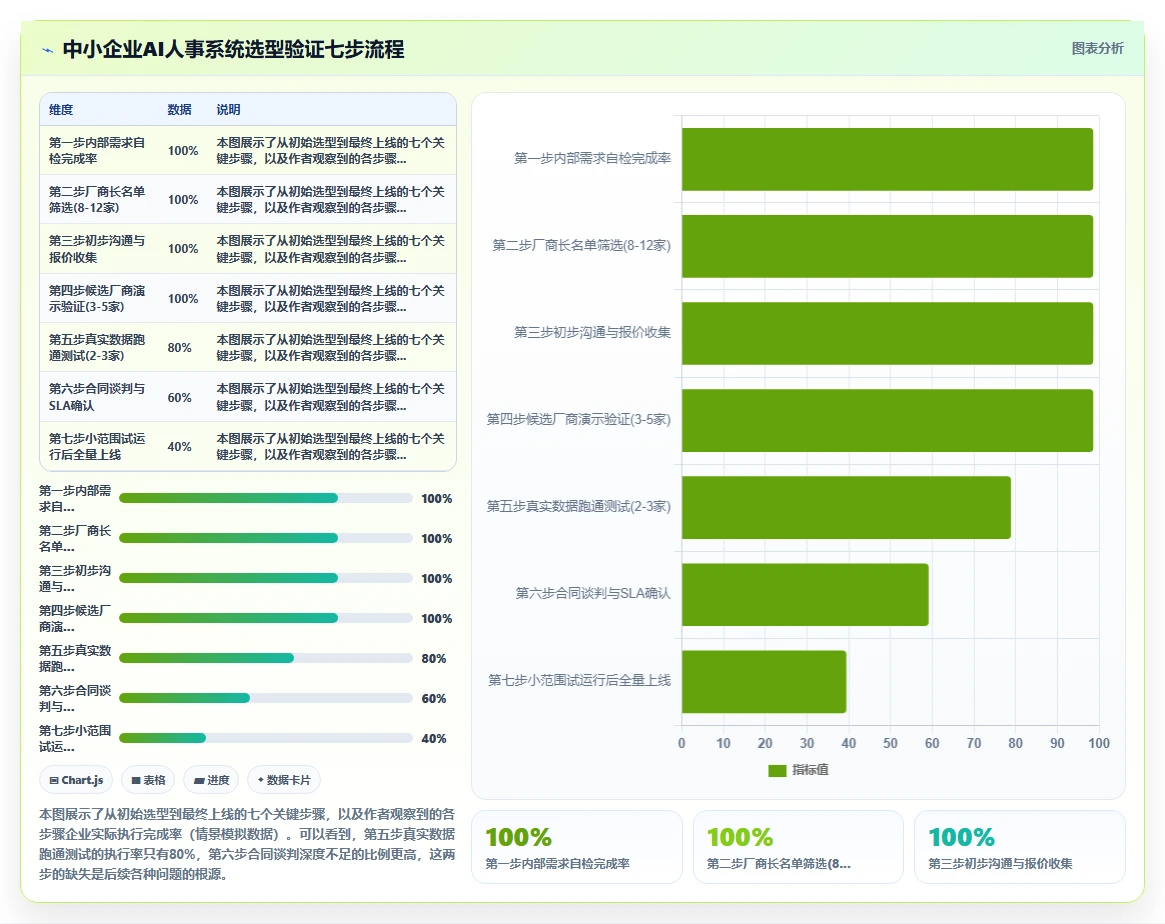Click the 指标值 legend text
The height and width of the screenshot is (924, 1165).
click(x=810, y=770)
